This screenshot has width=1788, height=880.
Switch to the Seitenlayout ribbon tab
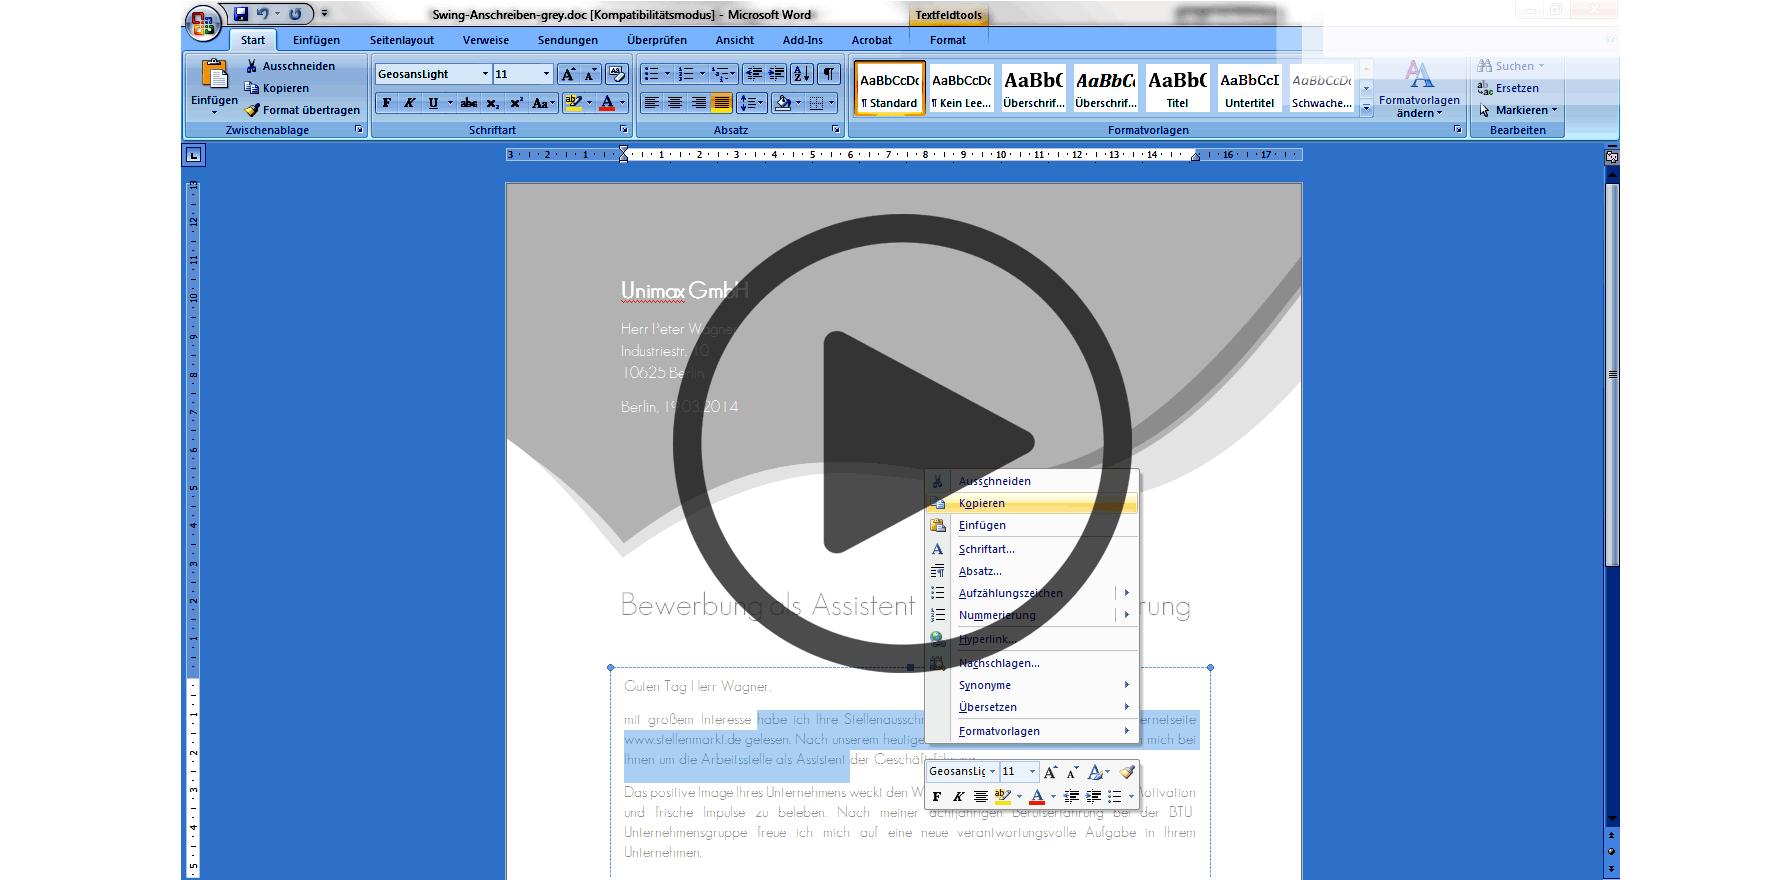coord(401,40)
